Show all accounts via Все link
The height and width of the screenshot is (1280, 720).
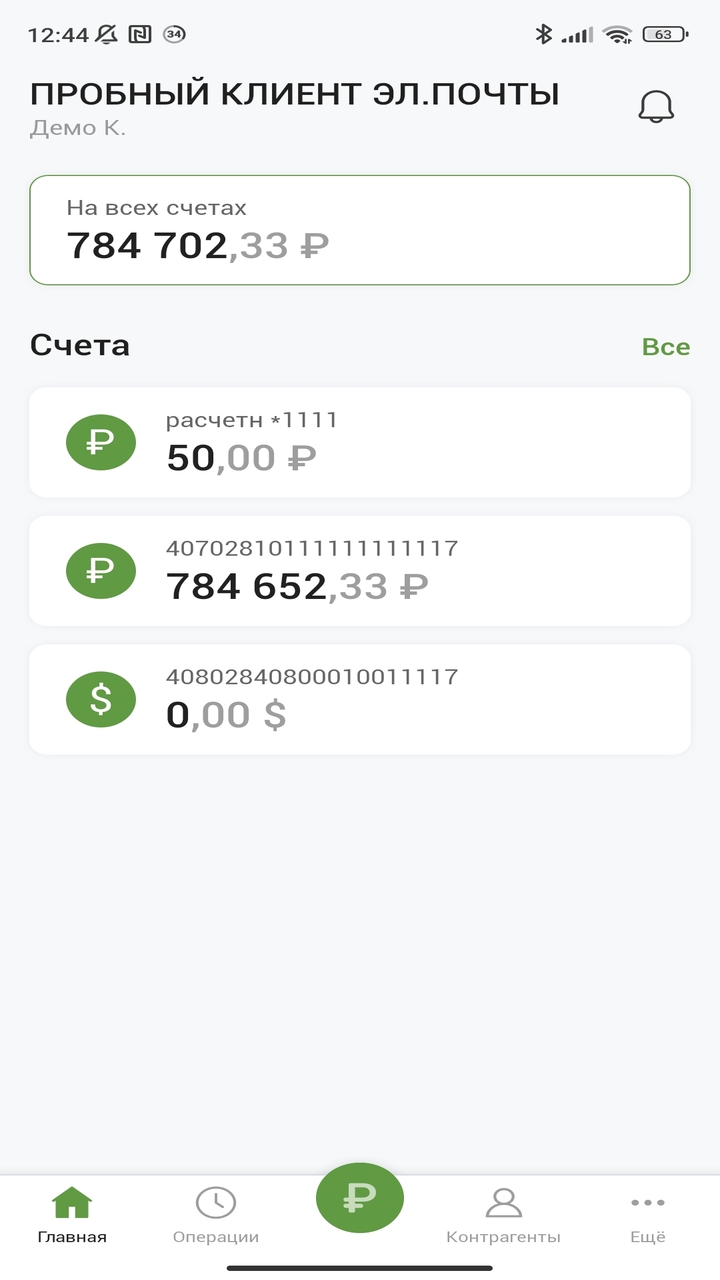pos(665,347)
